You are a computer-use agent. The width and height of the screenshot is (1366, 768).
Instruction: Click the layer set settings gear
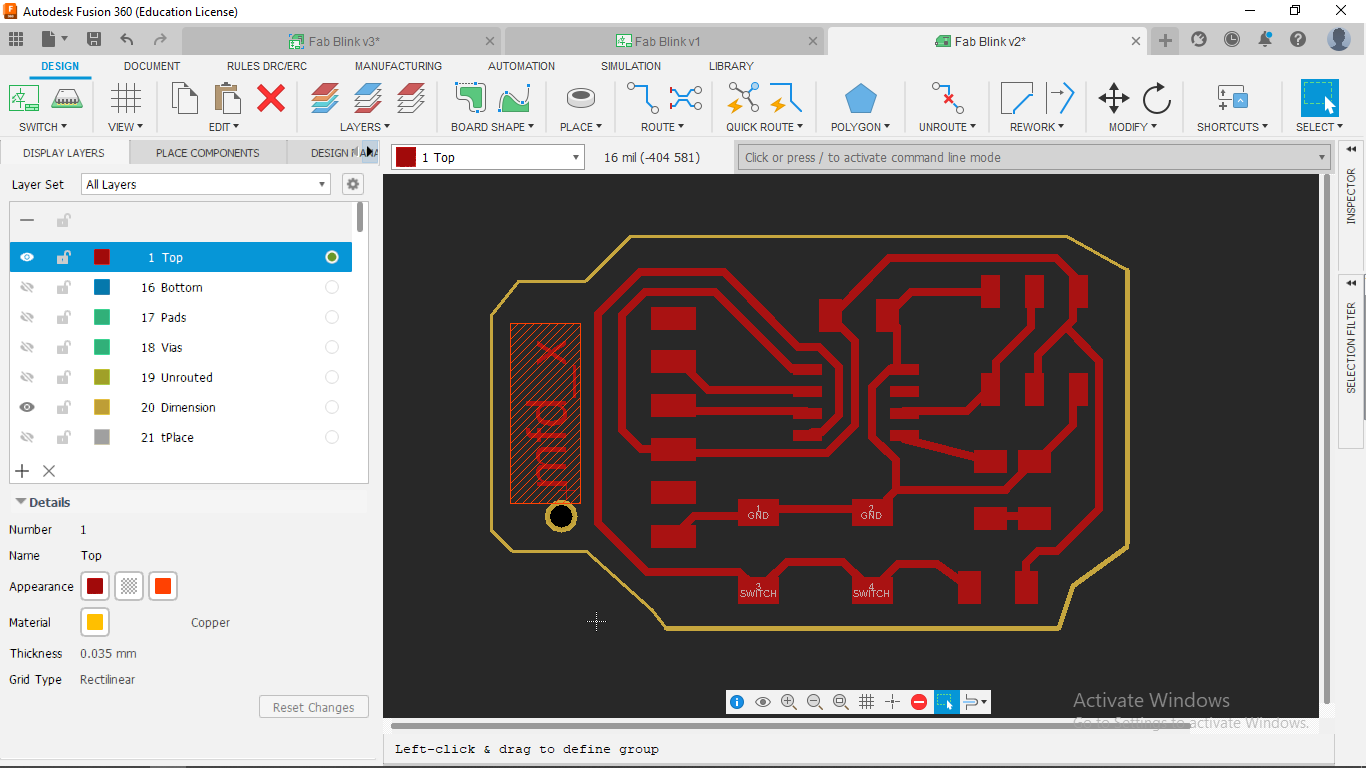pos(352,184)
